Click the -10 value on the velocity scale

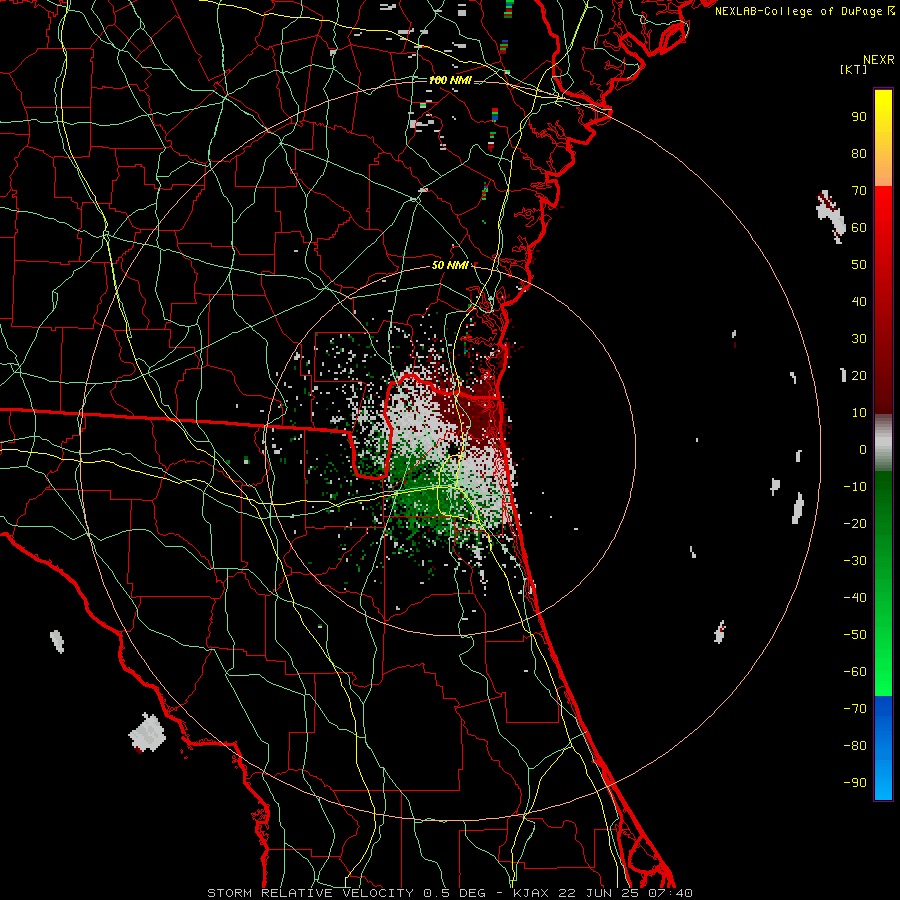(855, 487)
